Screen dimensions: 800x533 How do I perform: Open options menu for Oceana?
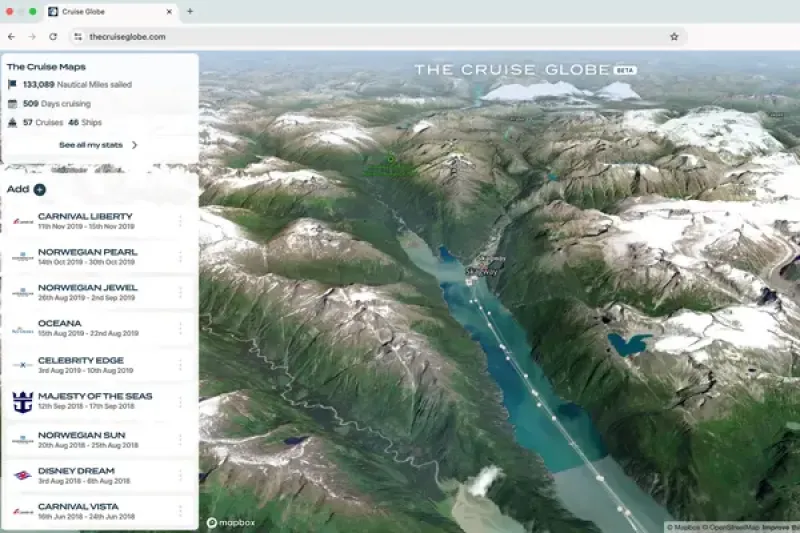[180, 328]
